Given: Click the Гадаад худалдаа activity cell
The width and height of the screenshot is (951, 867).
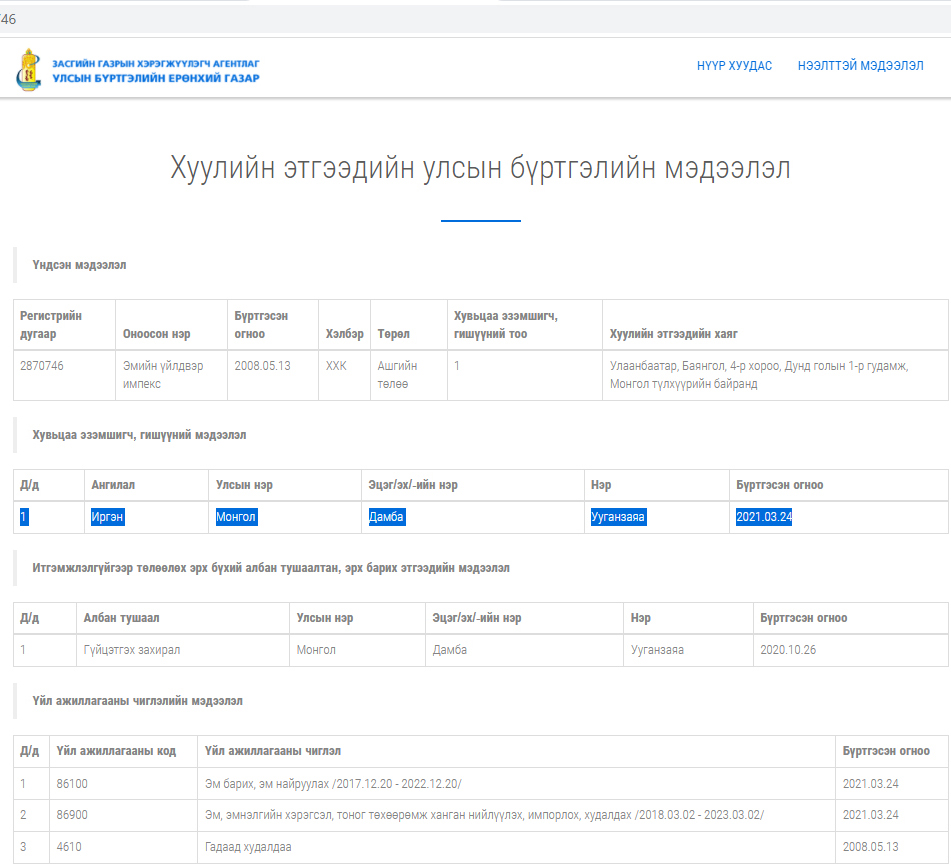Looking at the screenshot, I should coord(247,846).
